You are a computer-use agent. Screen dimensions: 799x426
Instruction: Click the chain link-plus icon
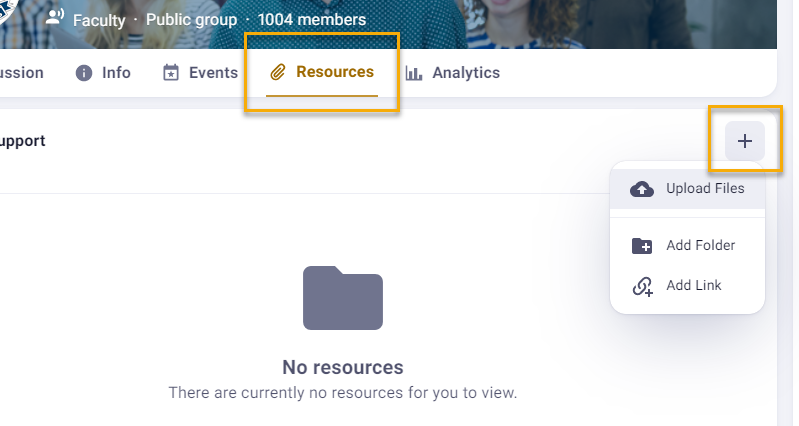pos(642,286)
